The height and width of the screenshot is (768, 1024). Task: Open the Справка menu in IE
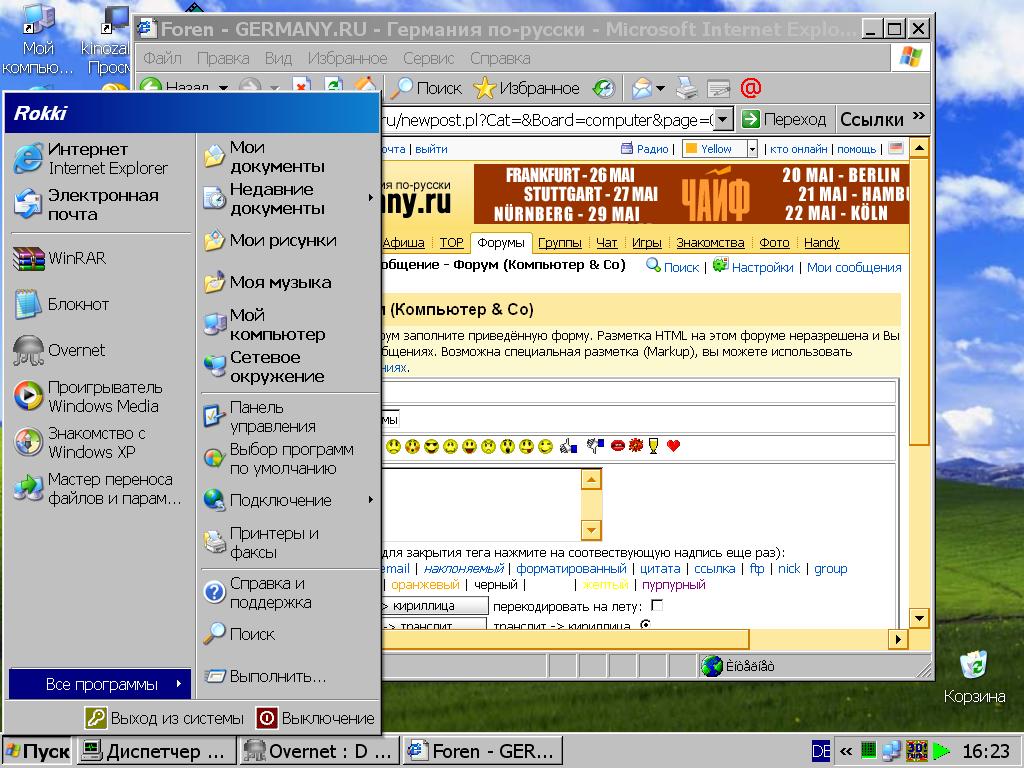(500, 59)
